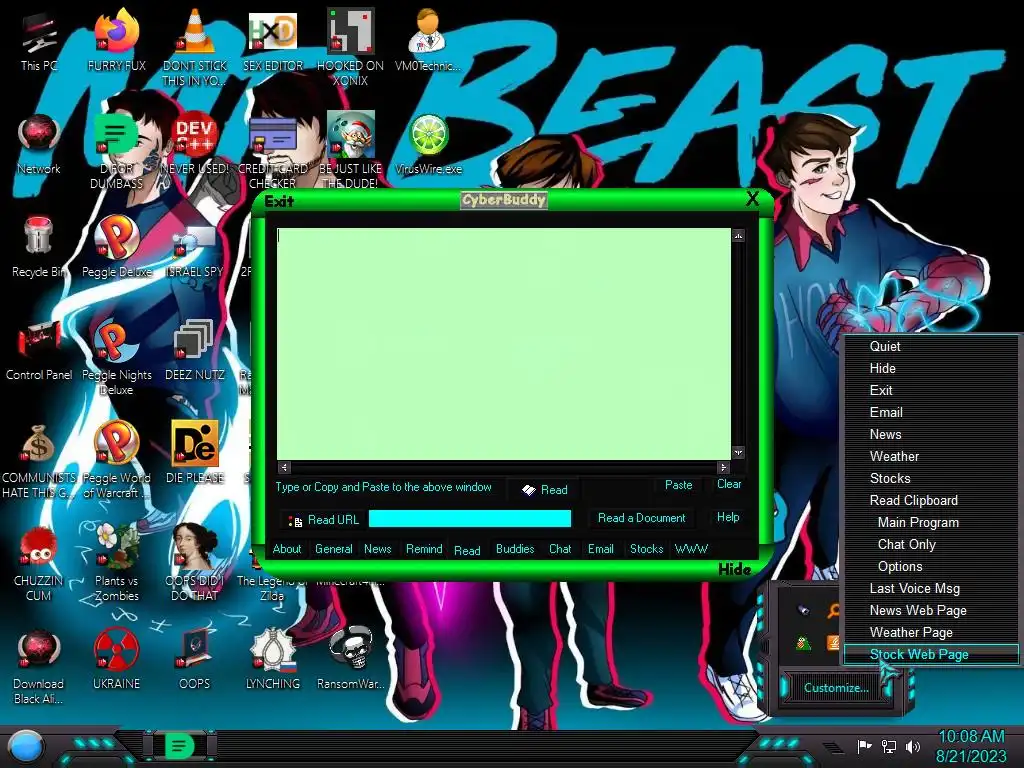Switch to CyberBuddy About tab
1024x768 pixels.
point(287,549)
